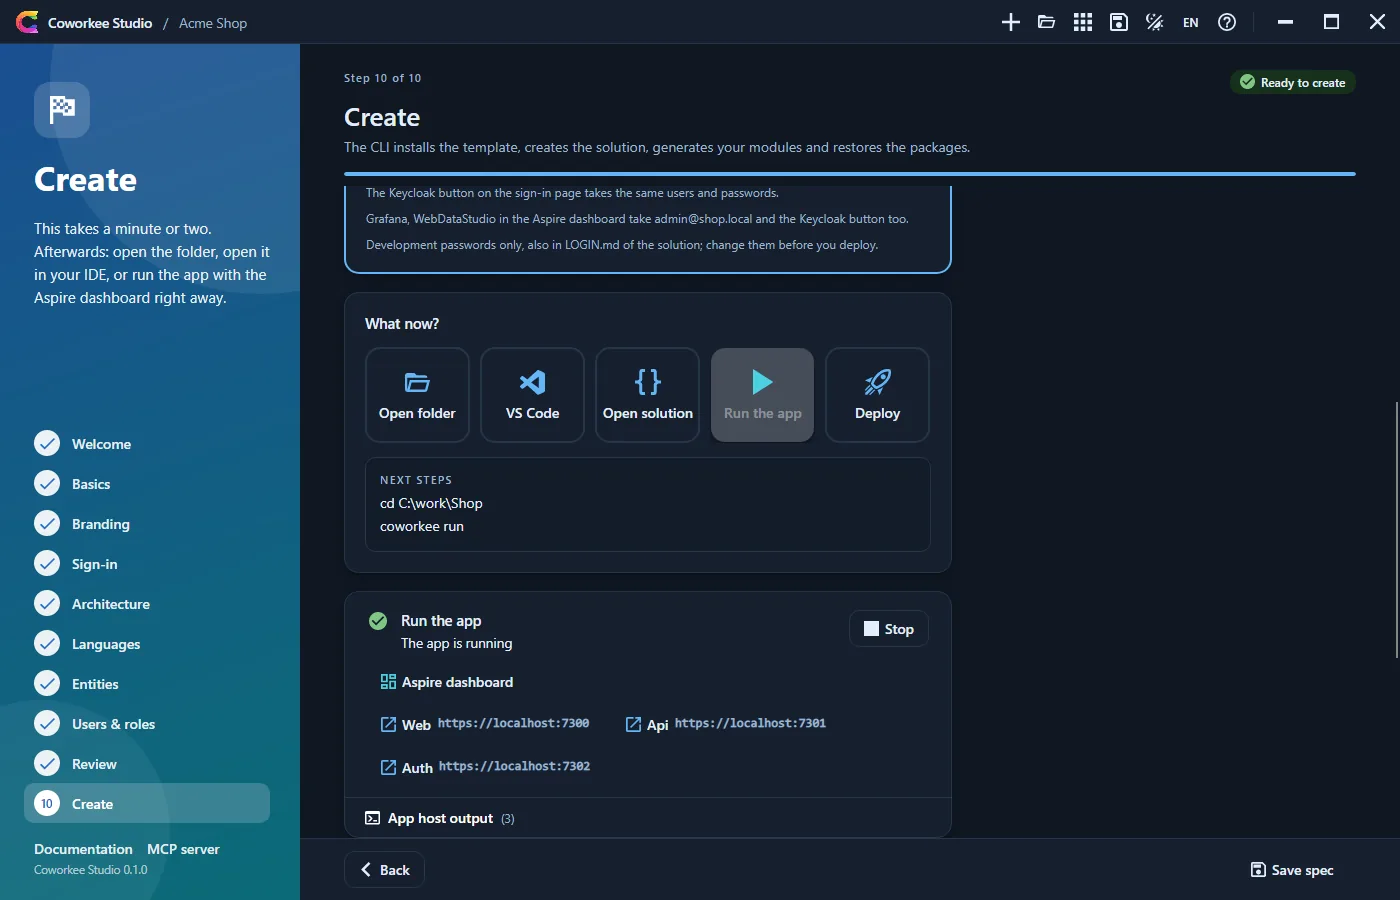Select the Create step in sidebar
This screenshot has width=1400, height=900.
(x=147, y=803)
